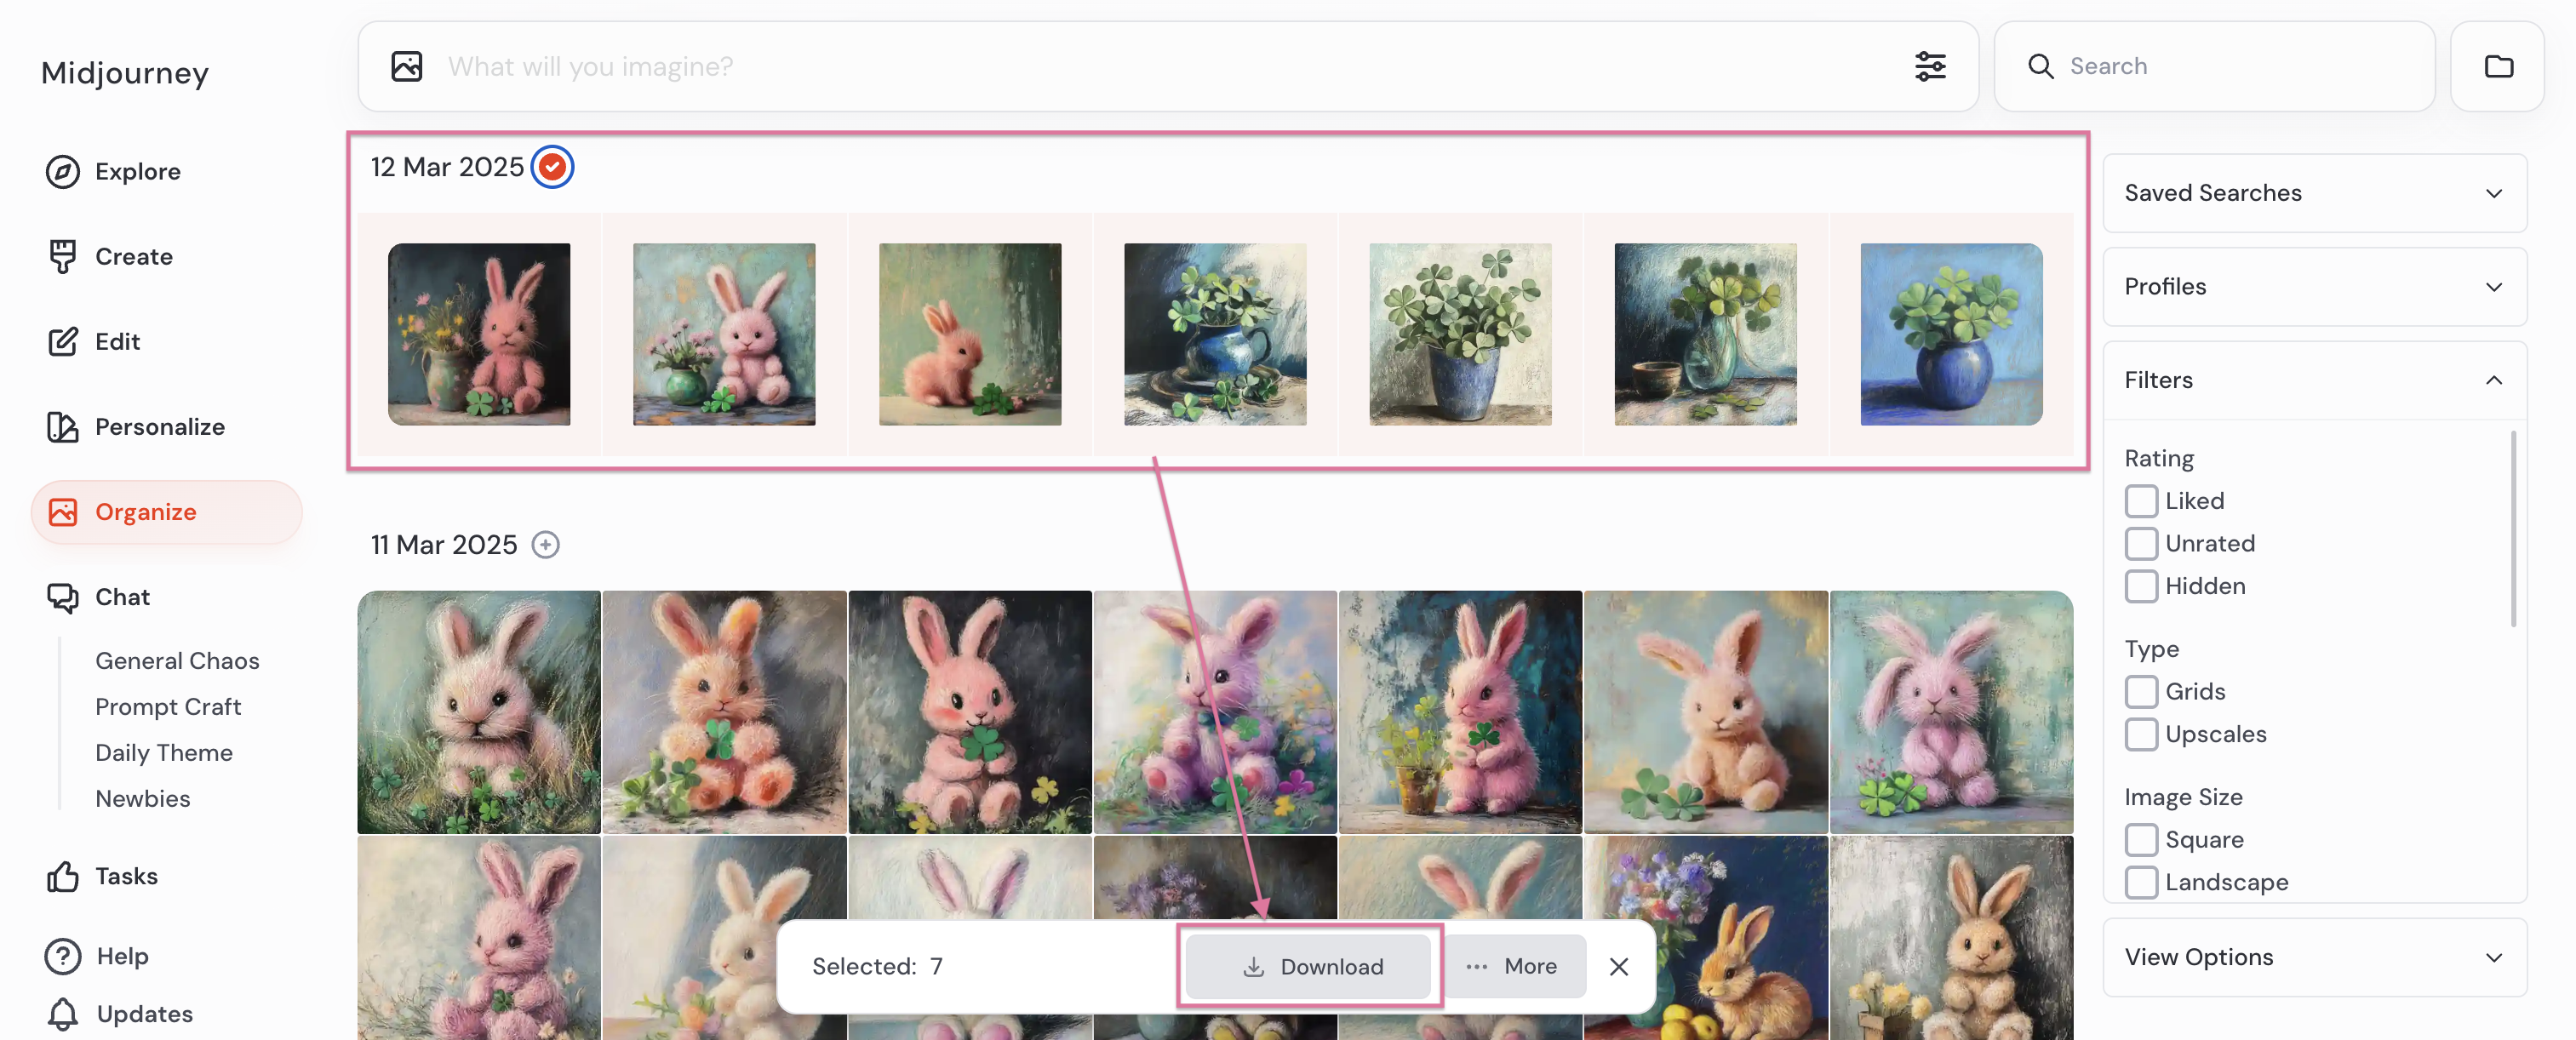Image resolution: width=2576 pixels, height=1040 pixels.
Task: Select the clover in glass vase thumbnail
Action: [1705, 334]
